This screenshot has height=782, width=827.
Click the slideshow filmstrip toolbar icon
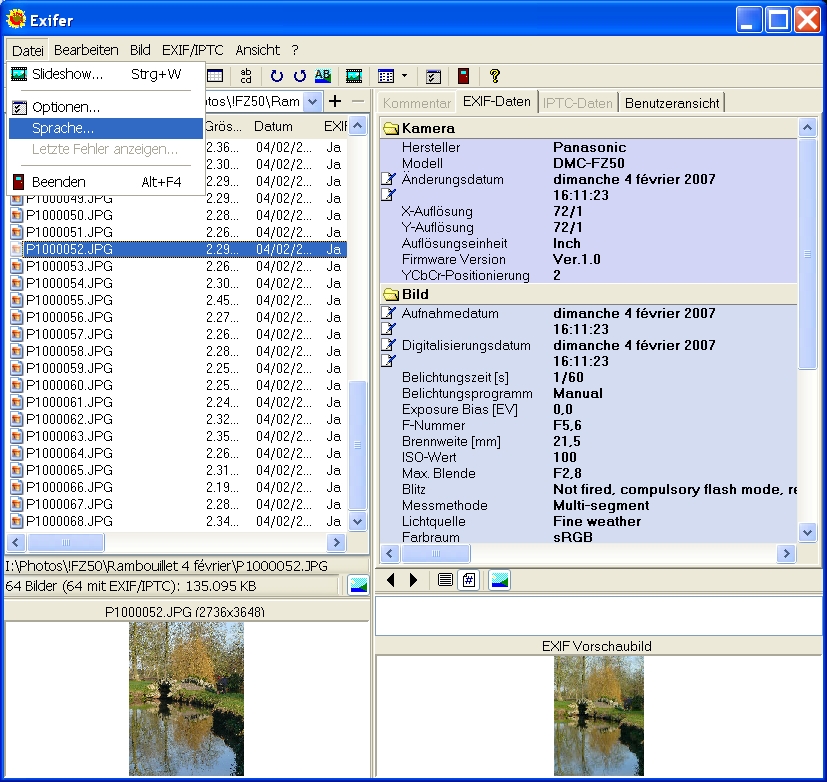tap(354, 76)
